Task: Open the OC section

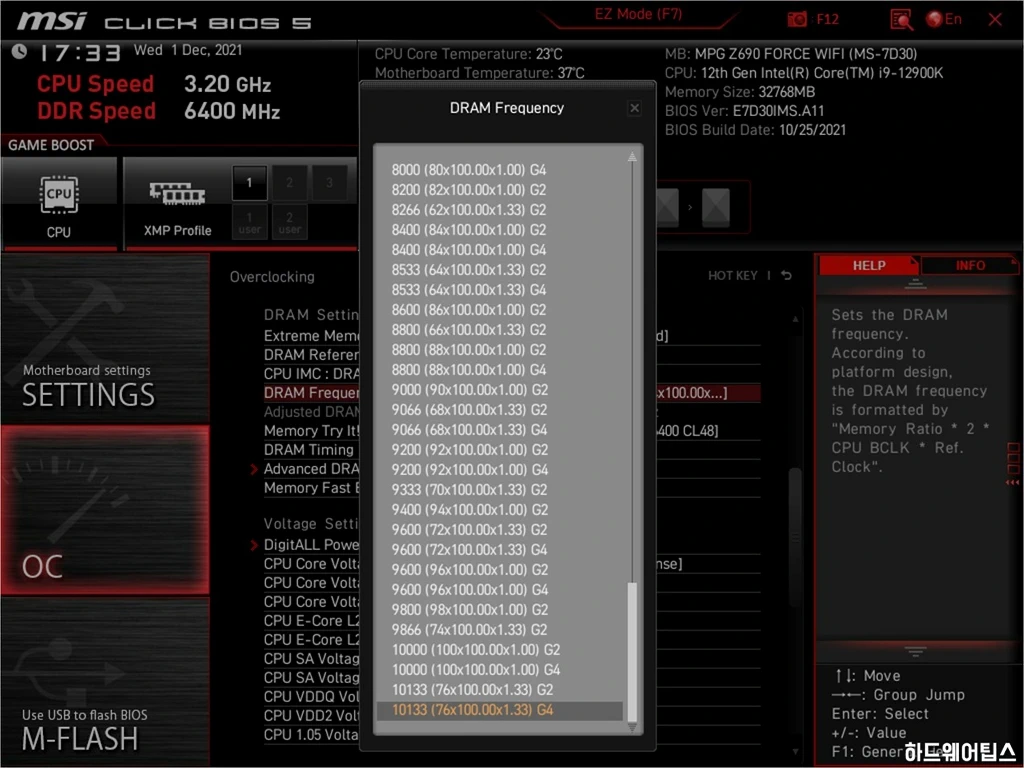Action: 105,511
